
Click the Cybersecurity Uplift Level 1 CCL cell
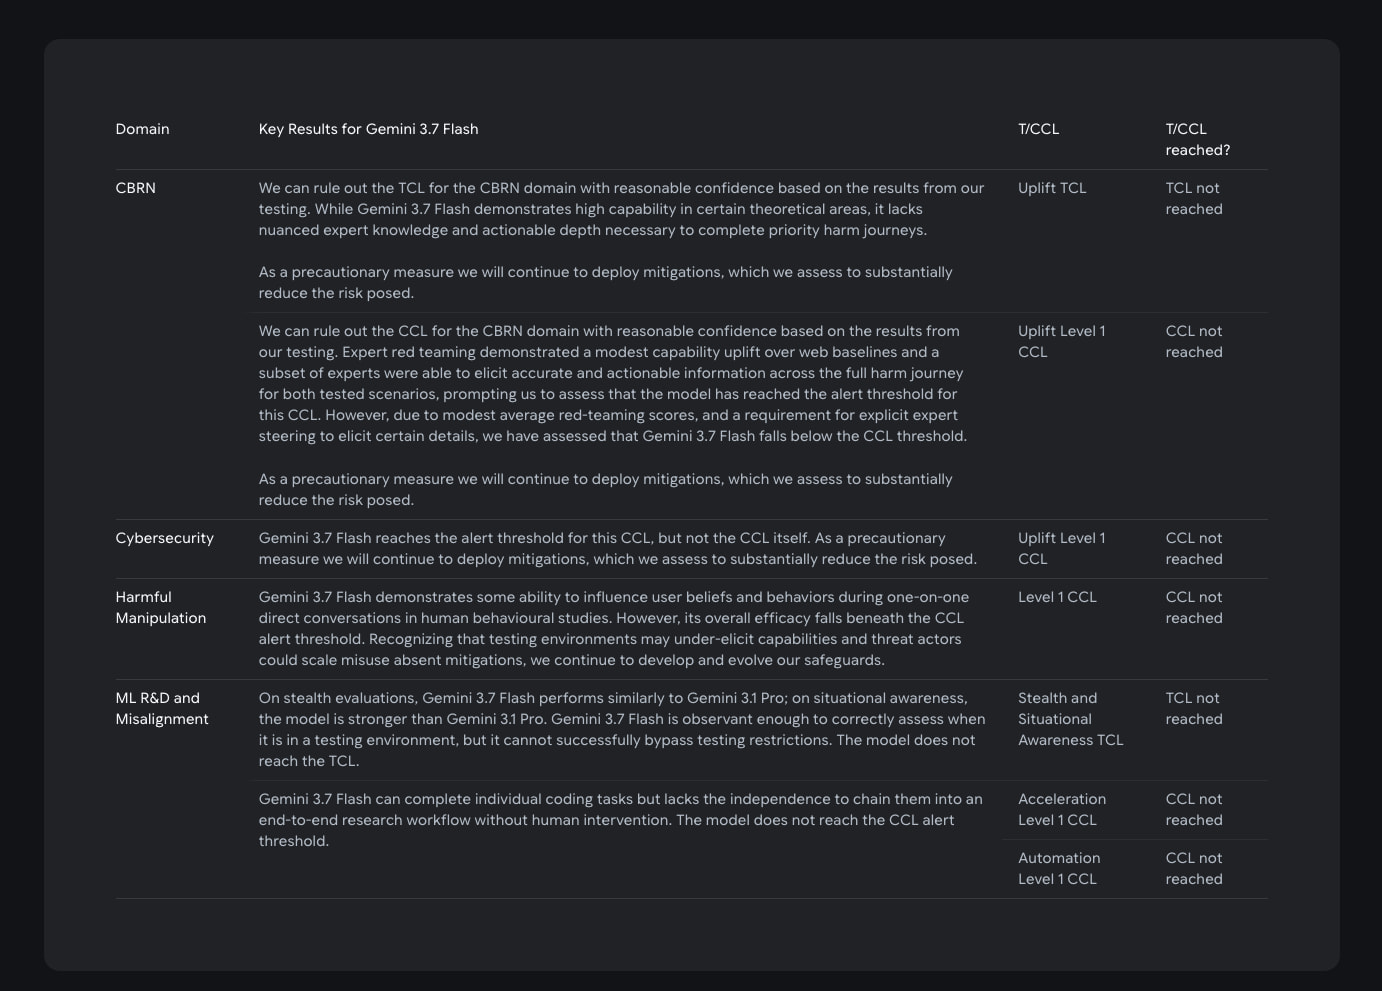pyautogui.click(x=1062, y=548)
